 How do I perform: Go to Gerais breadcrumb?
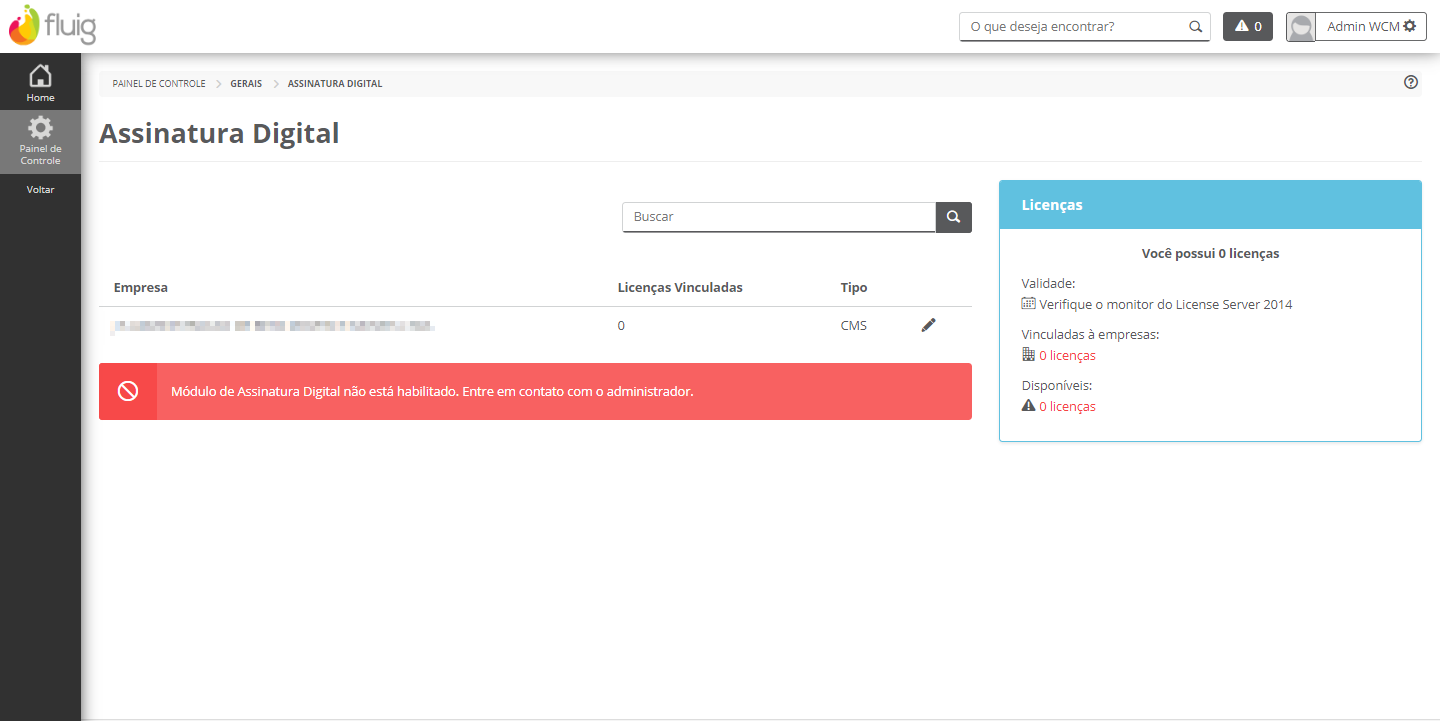coord(246,84)
